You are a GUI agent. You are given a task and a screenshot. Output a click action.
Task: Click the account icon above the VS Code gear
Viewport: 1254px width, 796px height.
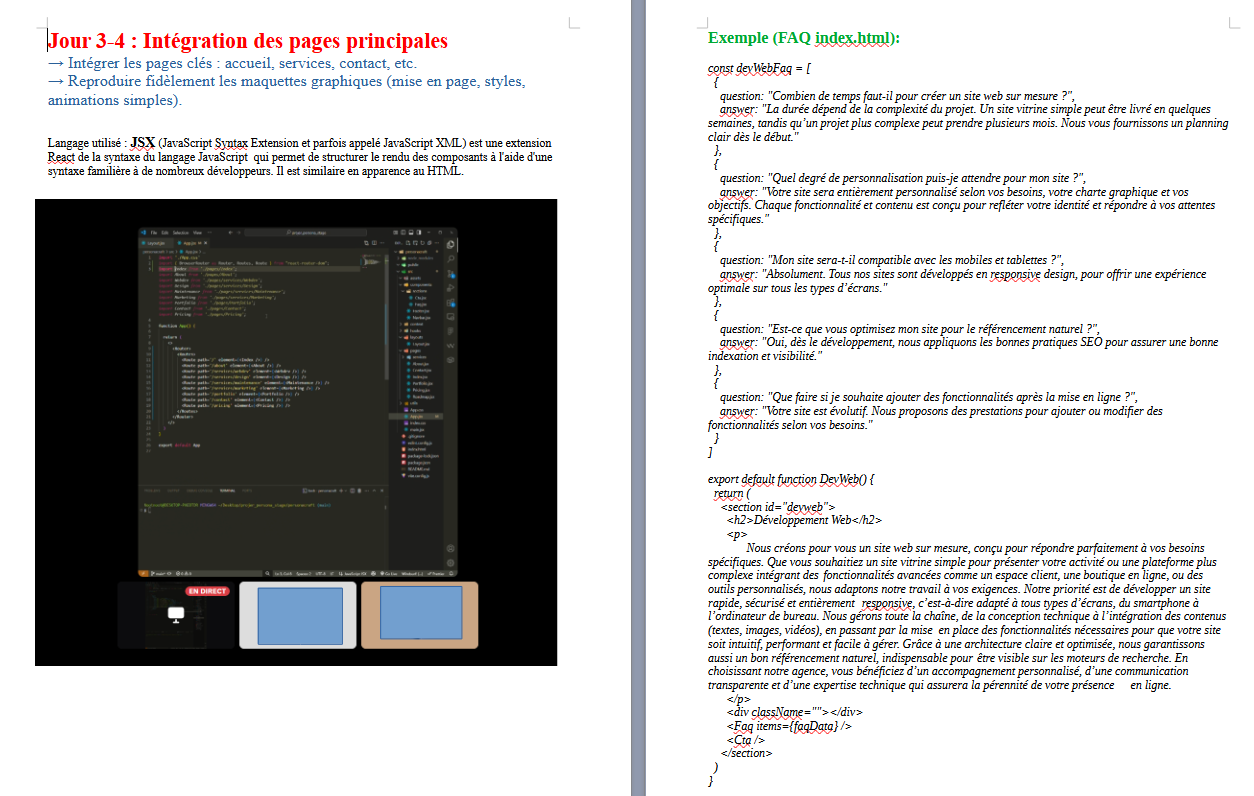[452, 548]
